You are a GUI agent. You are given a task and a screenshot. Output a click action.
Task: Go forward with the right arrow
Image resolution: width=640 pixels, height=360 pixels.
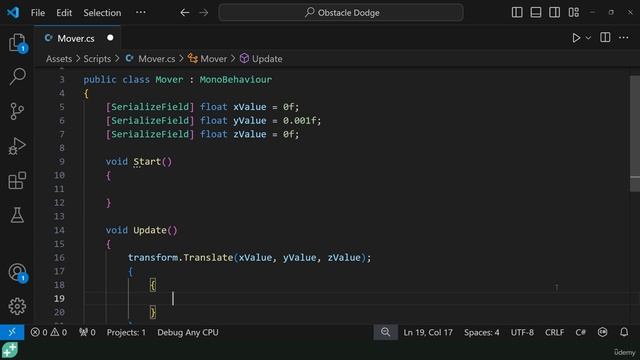[x=203, y=13]
